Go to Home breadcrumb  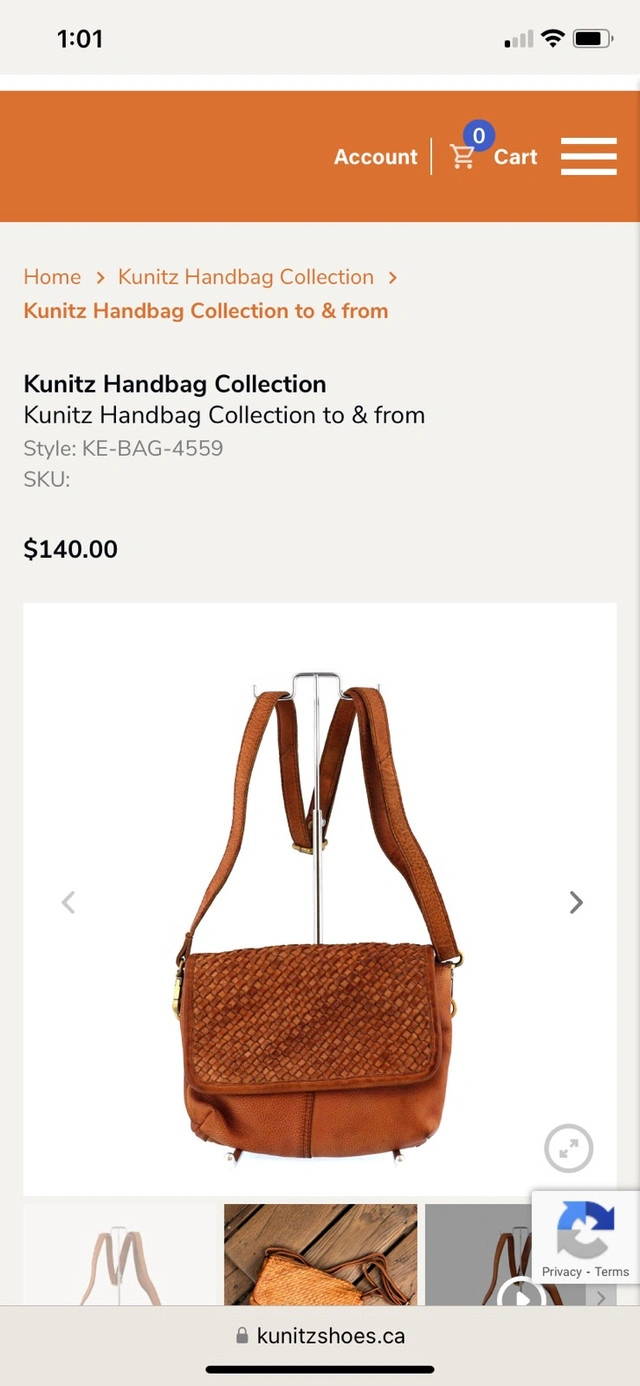52,277
